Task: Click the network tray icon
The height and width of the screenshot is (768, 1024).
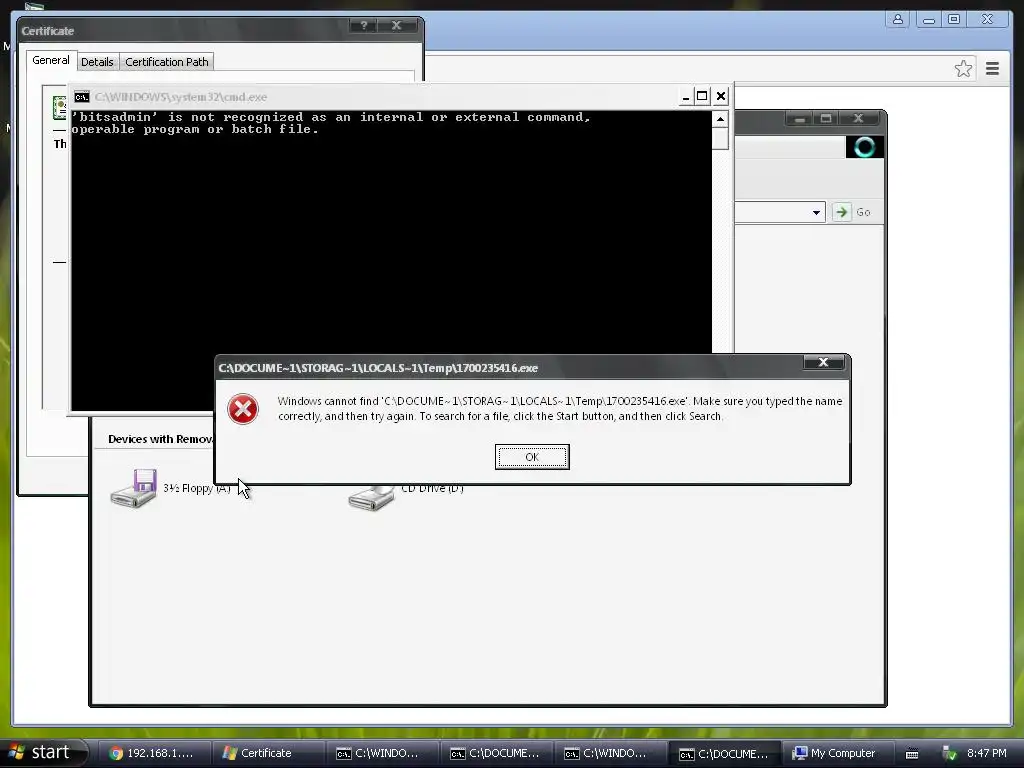Action: click(x=949, y=754)
